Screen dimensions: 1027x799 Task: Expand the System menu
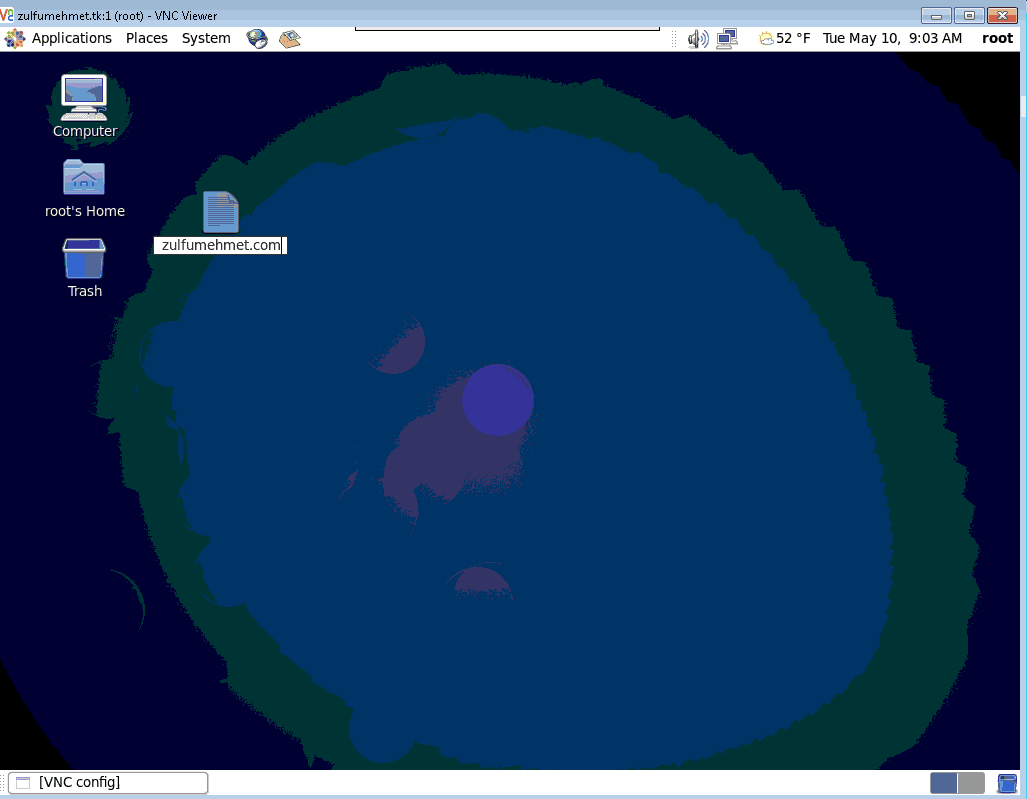206,38
